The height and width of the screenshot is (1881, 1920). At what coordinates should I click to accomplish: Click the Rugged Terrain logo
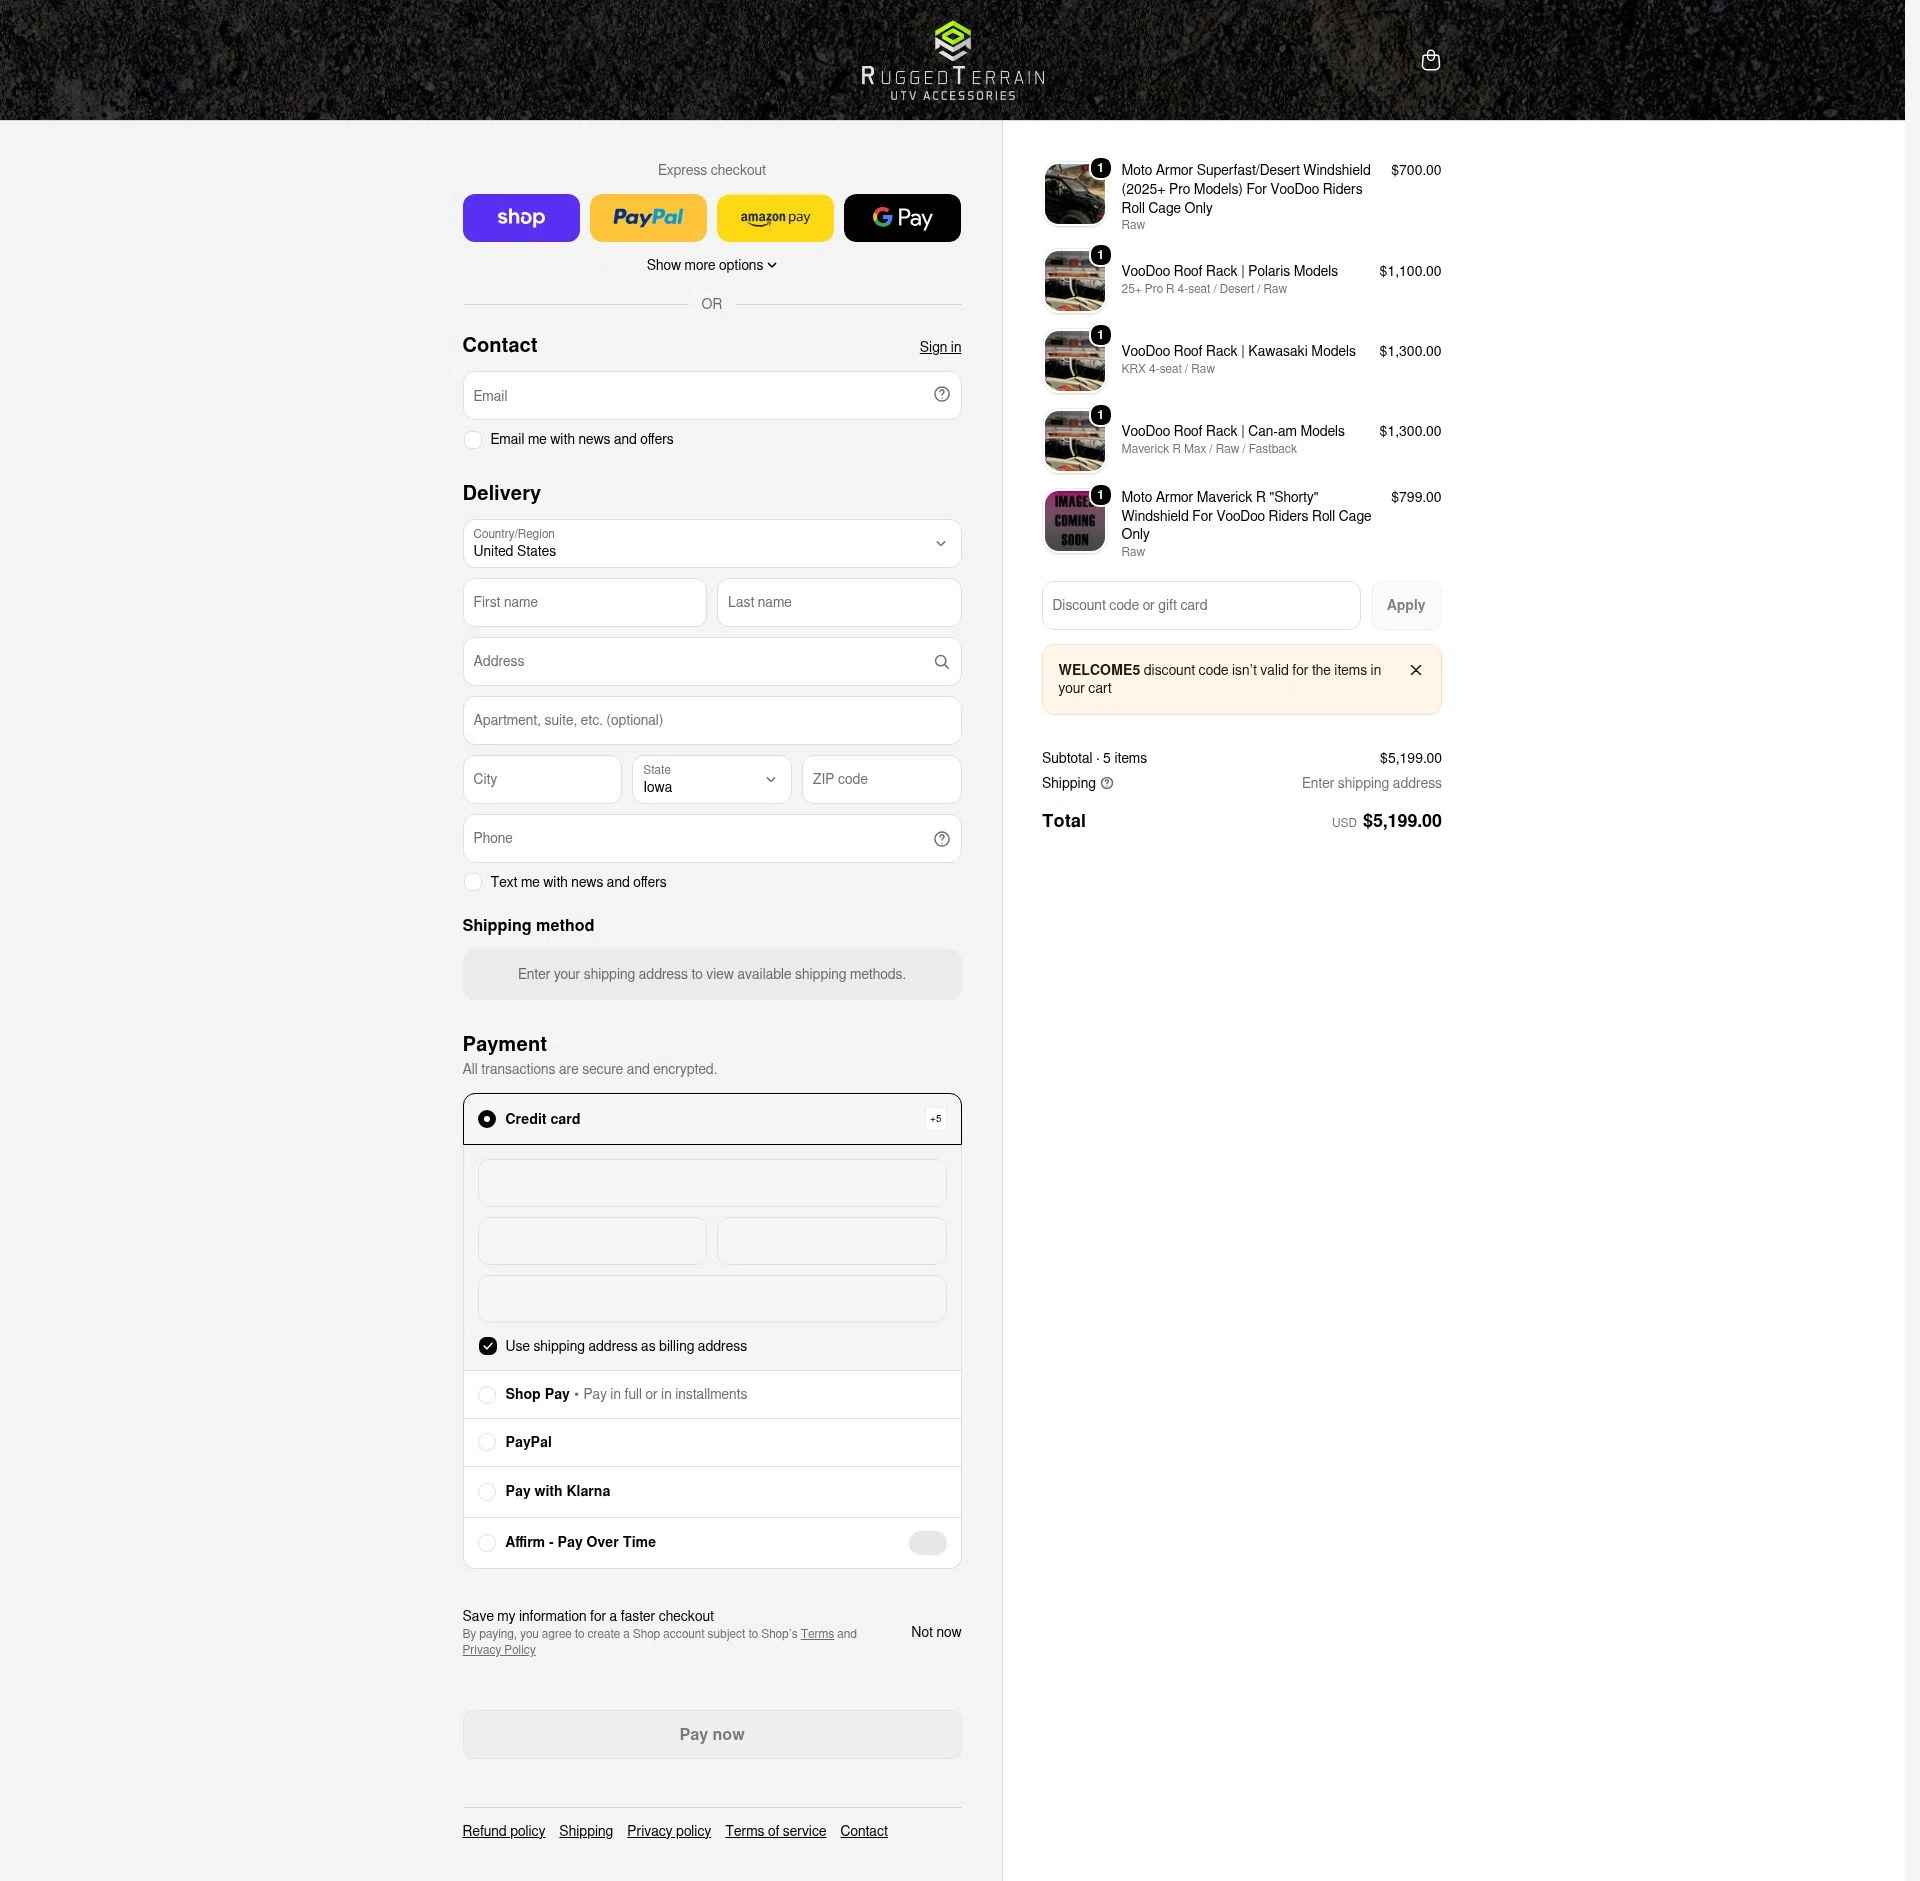pos(953,61)
